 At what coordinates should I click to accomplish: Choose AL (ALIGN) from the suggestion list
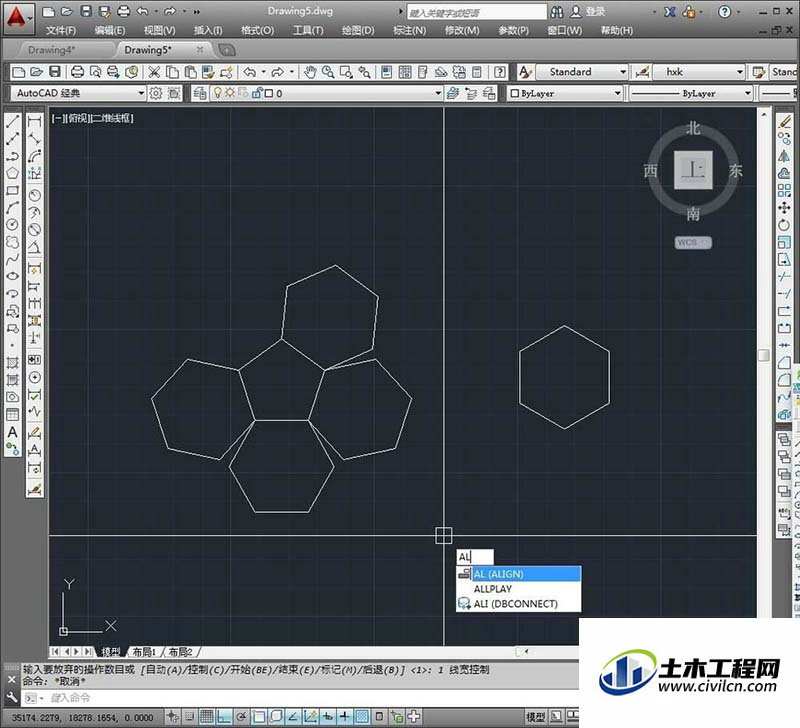(x=519, y=574)
